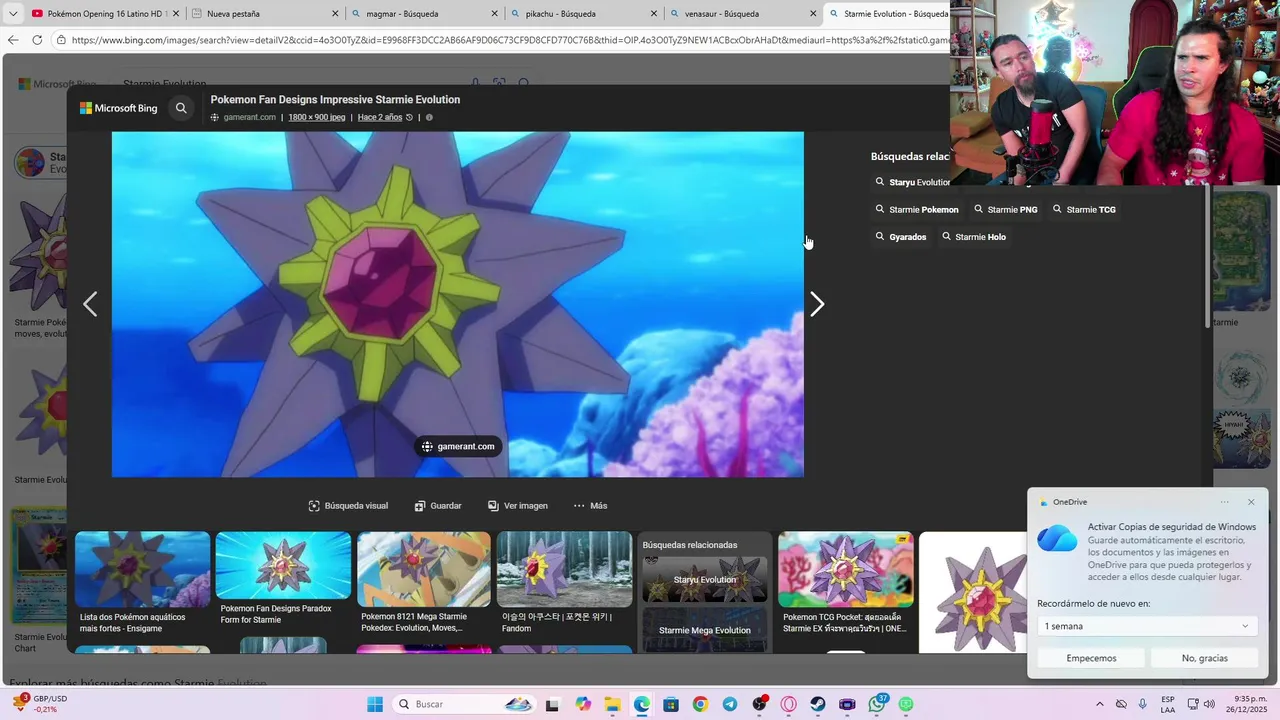Screen dimensions: 1280x720
Task: Click the Bing URL in the address bar
Action: click(509, 40)
